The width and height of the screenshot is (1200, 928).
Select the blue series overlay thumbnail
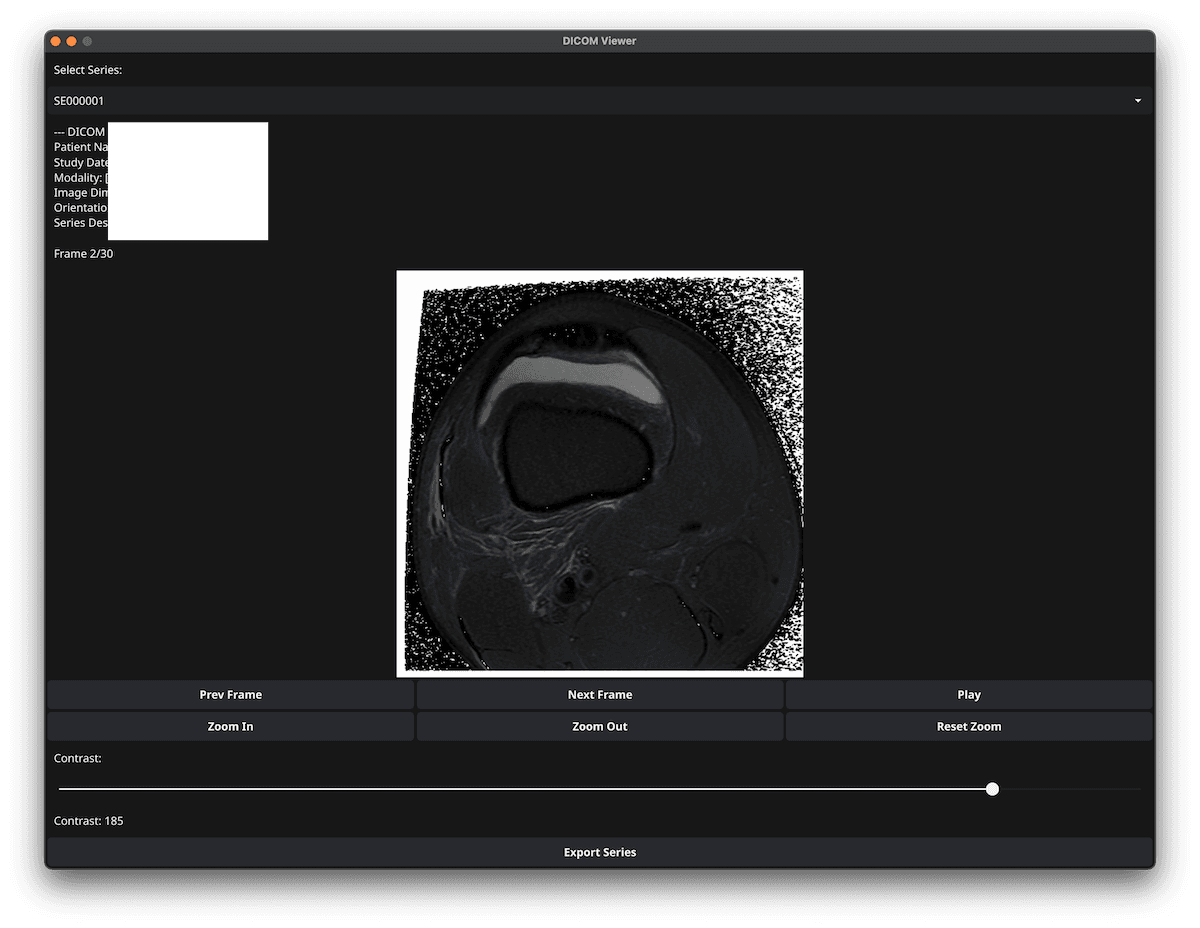pyautogui.click(x=188, y=181)
